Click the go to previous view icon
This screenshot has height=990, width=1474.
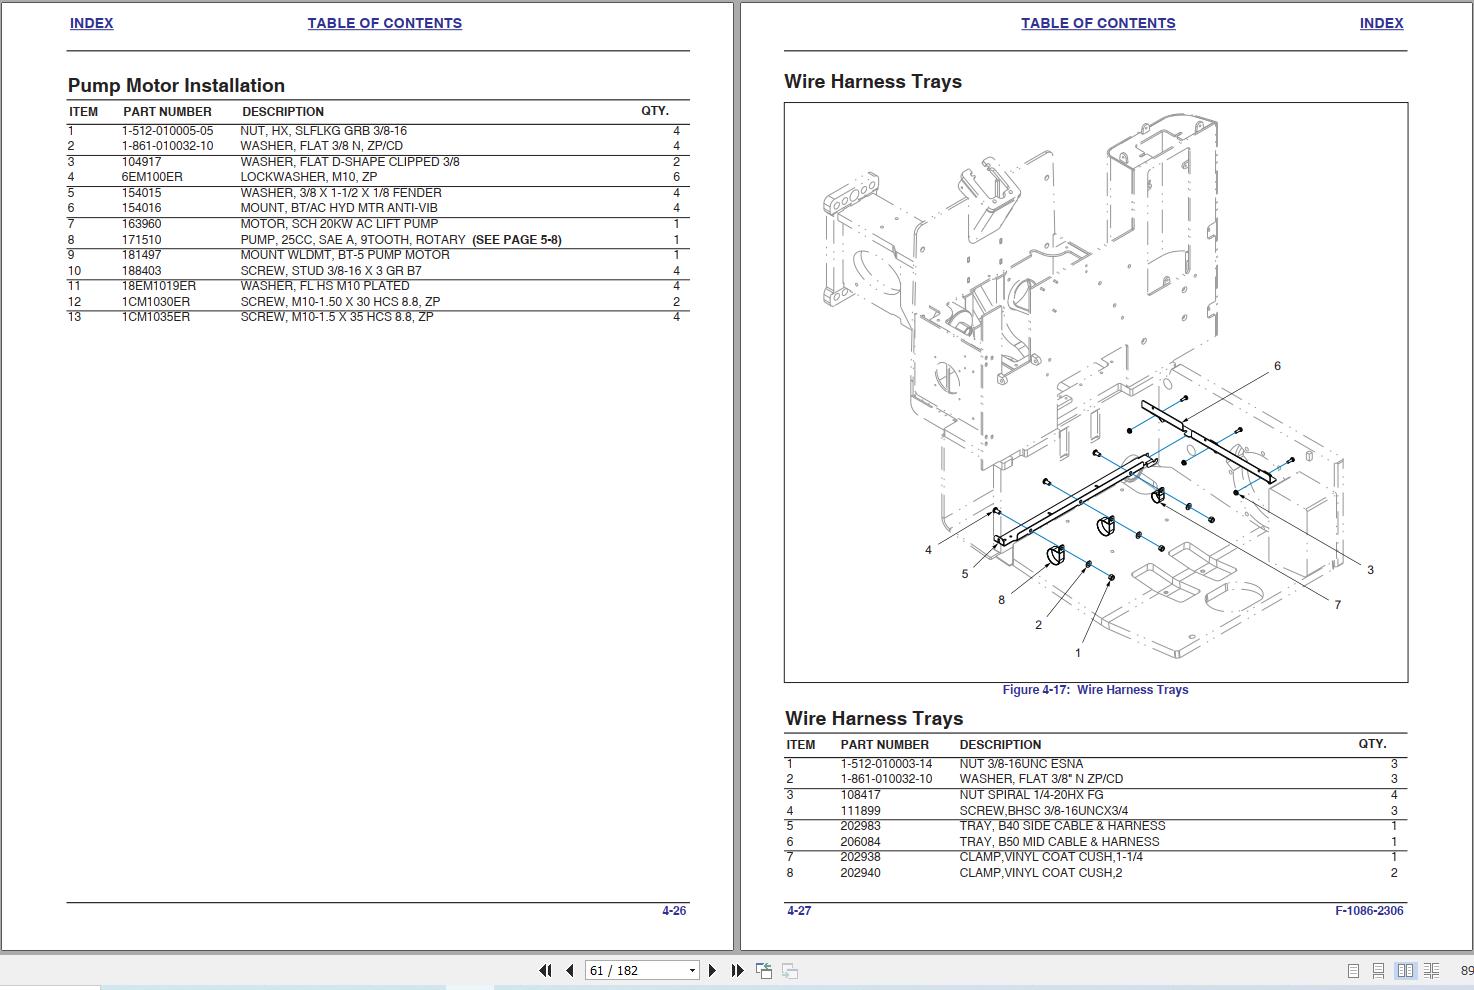[764, 970]
